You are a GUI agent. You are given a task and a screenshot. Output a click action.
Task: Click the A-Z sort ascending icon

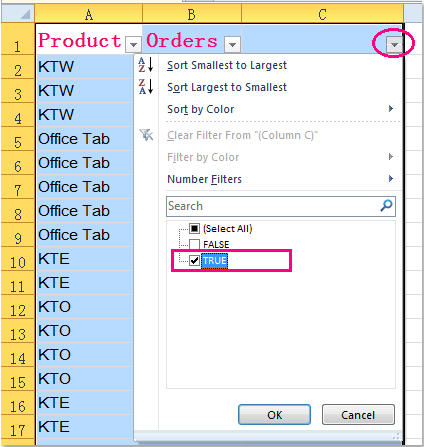(x=146, y=65)
